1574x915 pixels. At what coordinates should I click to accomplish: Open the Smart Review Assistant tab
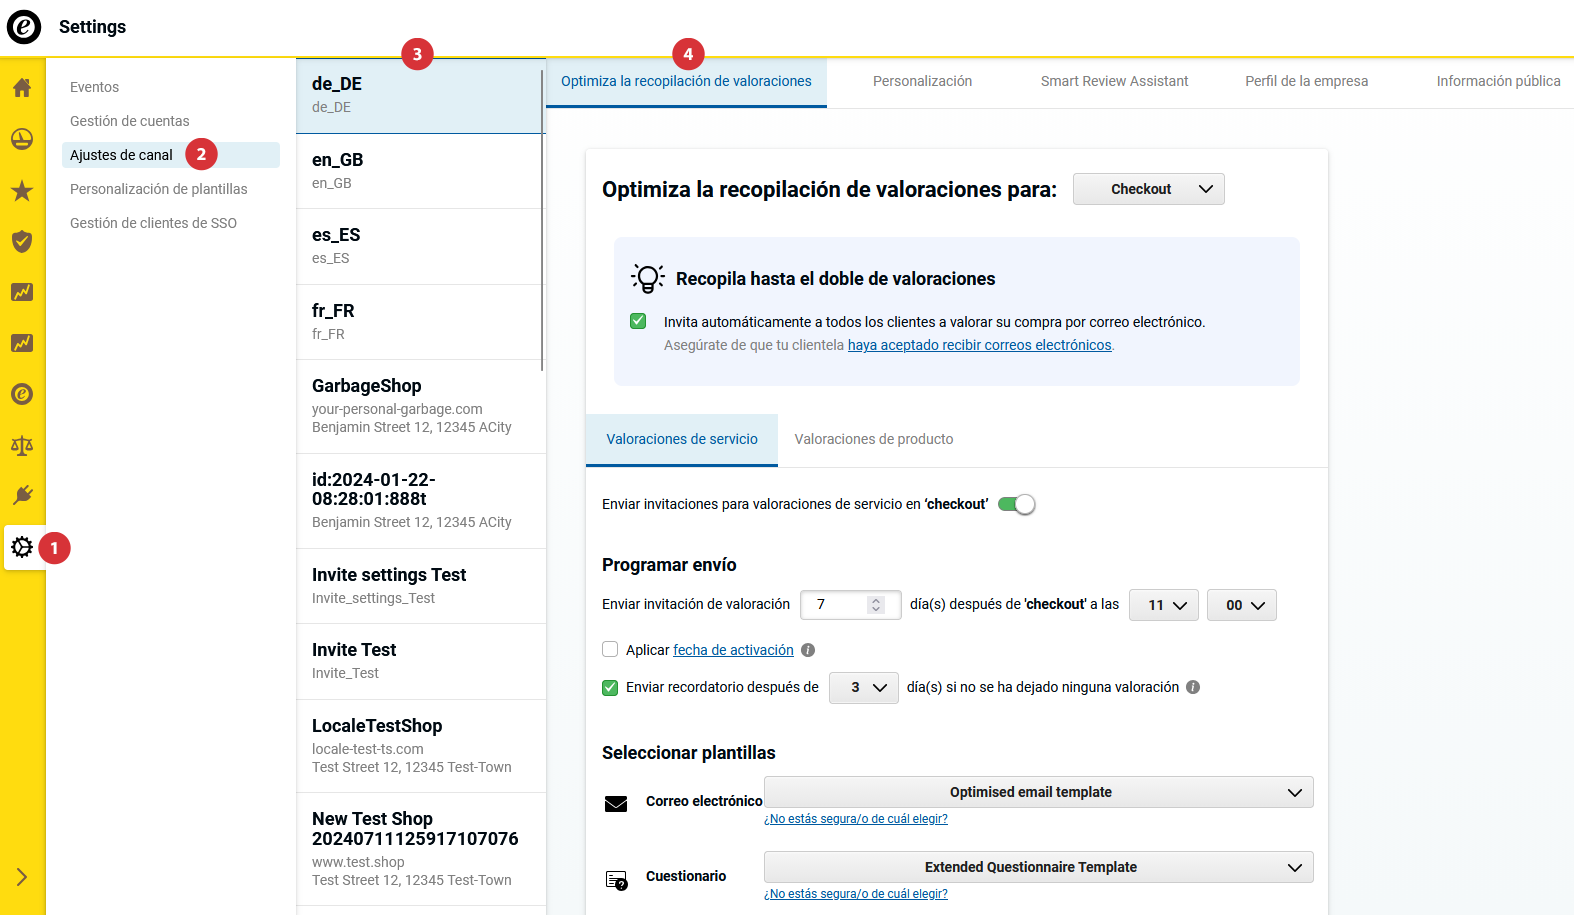(1114, 81)
